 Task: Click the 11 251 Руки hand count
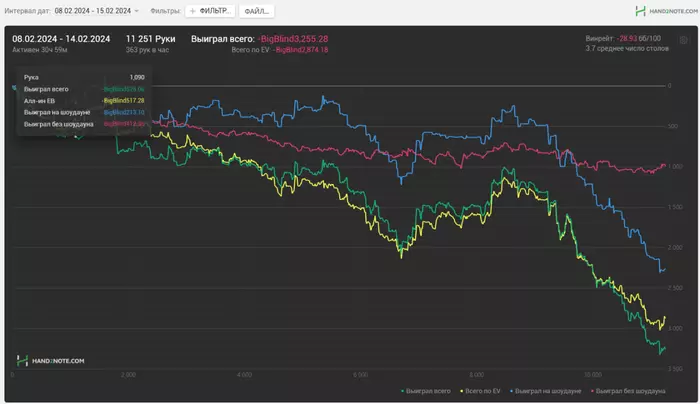[x=151, y=37]
